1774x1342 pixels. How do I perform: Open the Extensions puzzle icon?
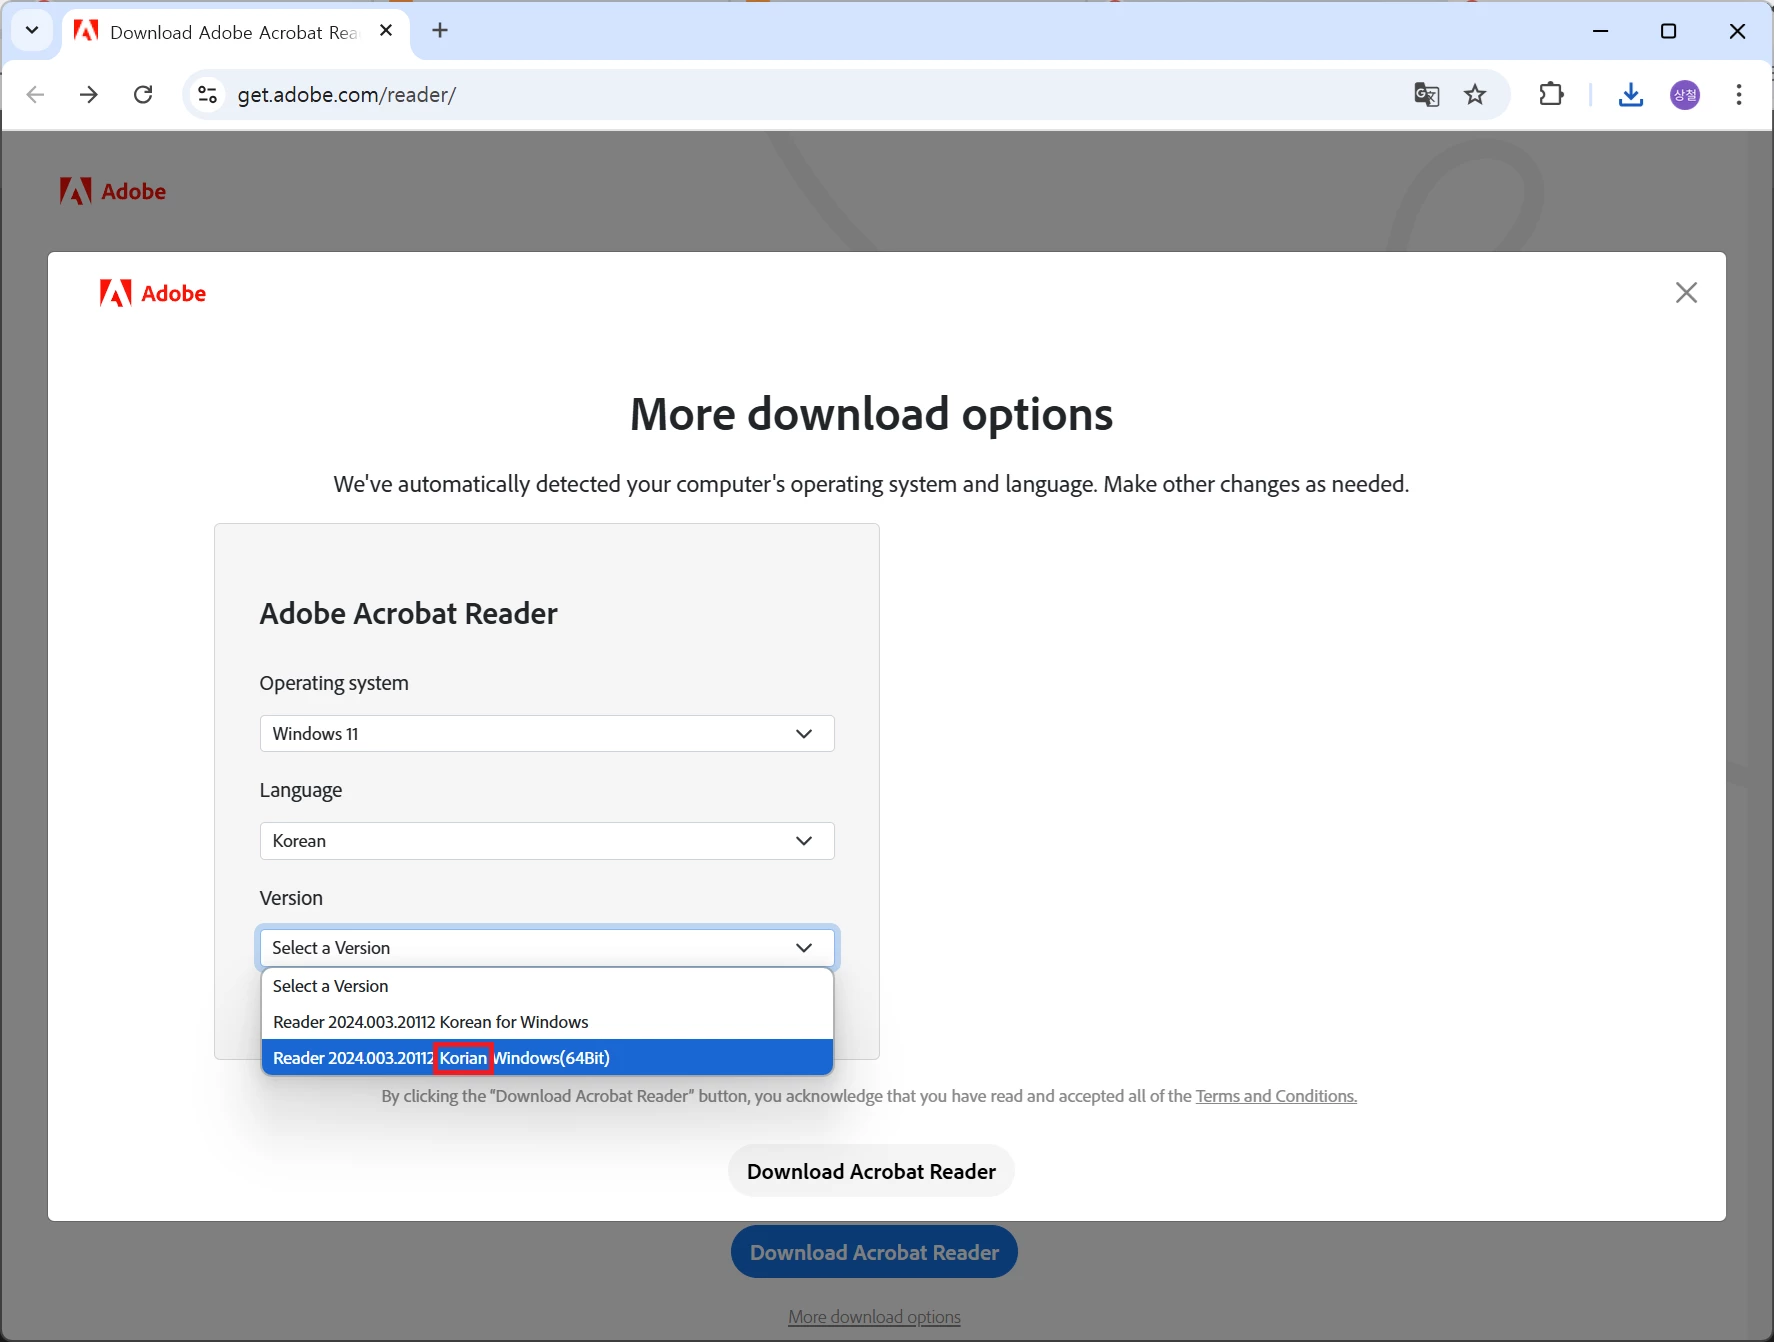click(x=1551, y=95)
